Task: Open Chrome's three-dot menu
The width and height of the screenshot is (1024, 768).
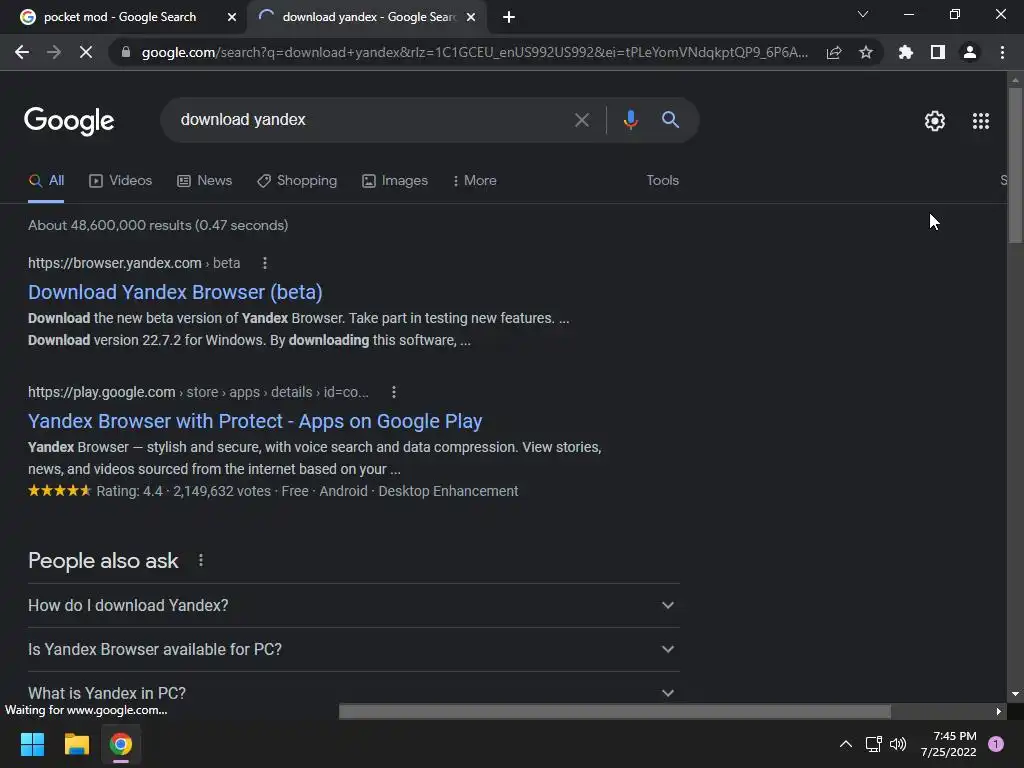Action: [x=1002, y=52]
